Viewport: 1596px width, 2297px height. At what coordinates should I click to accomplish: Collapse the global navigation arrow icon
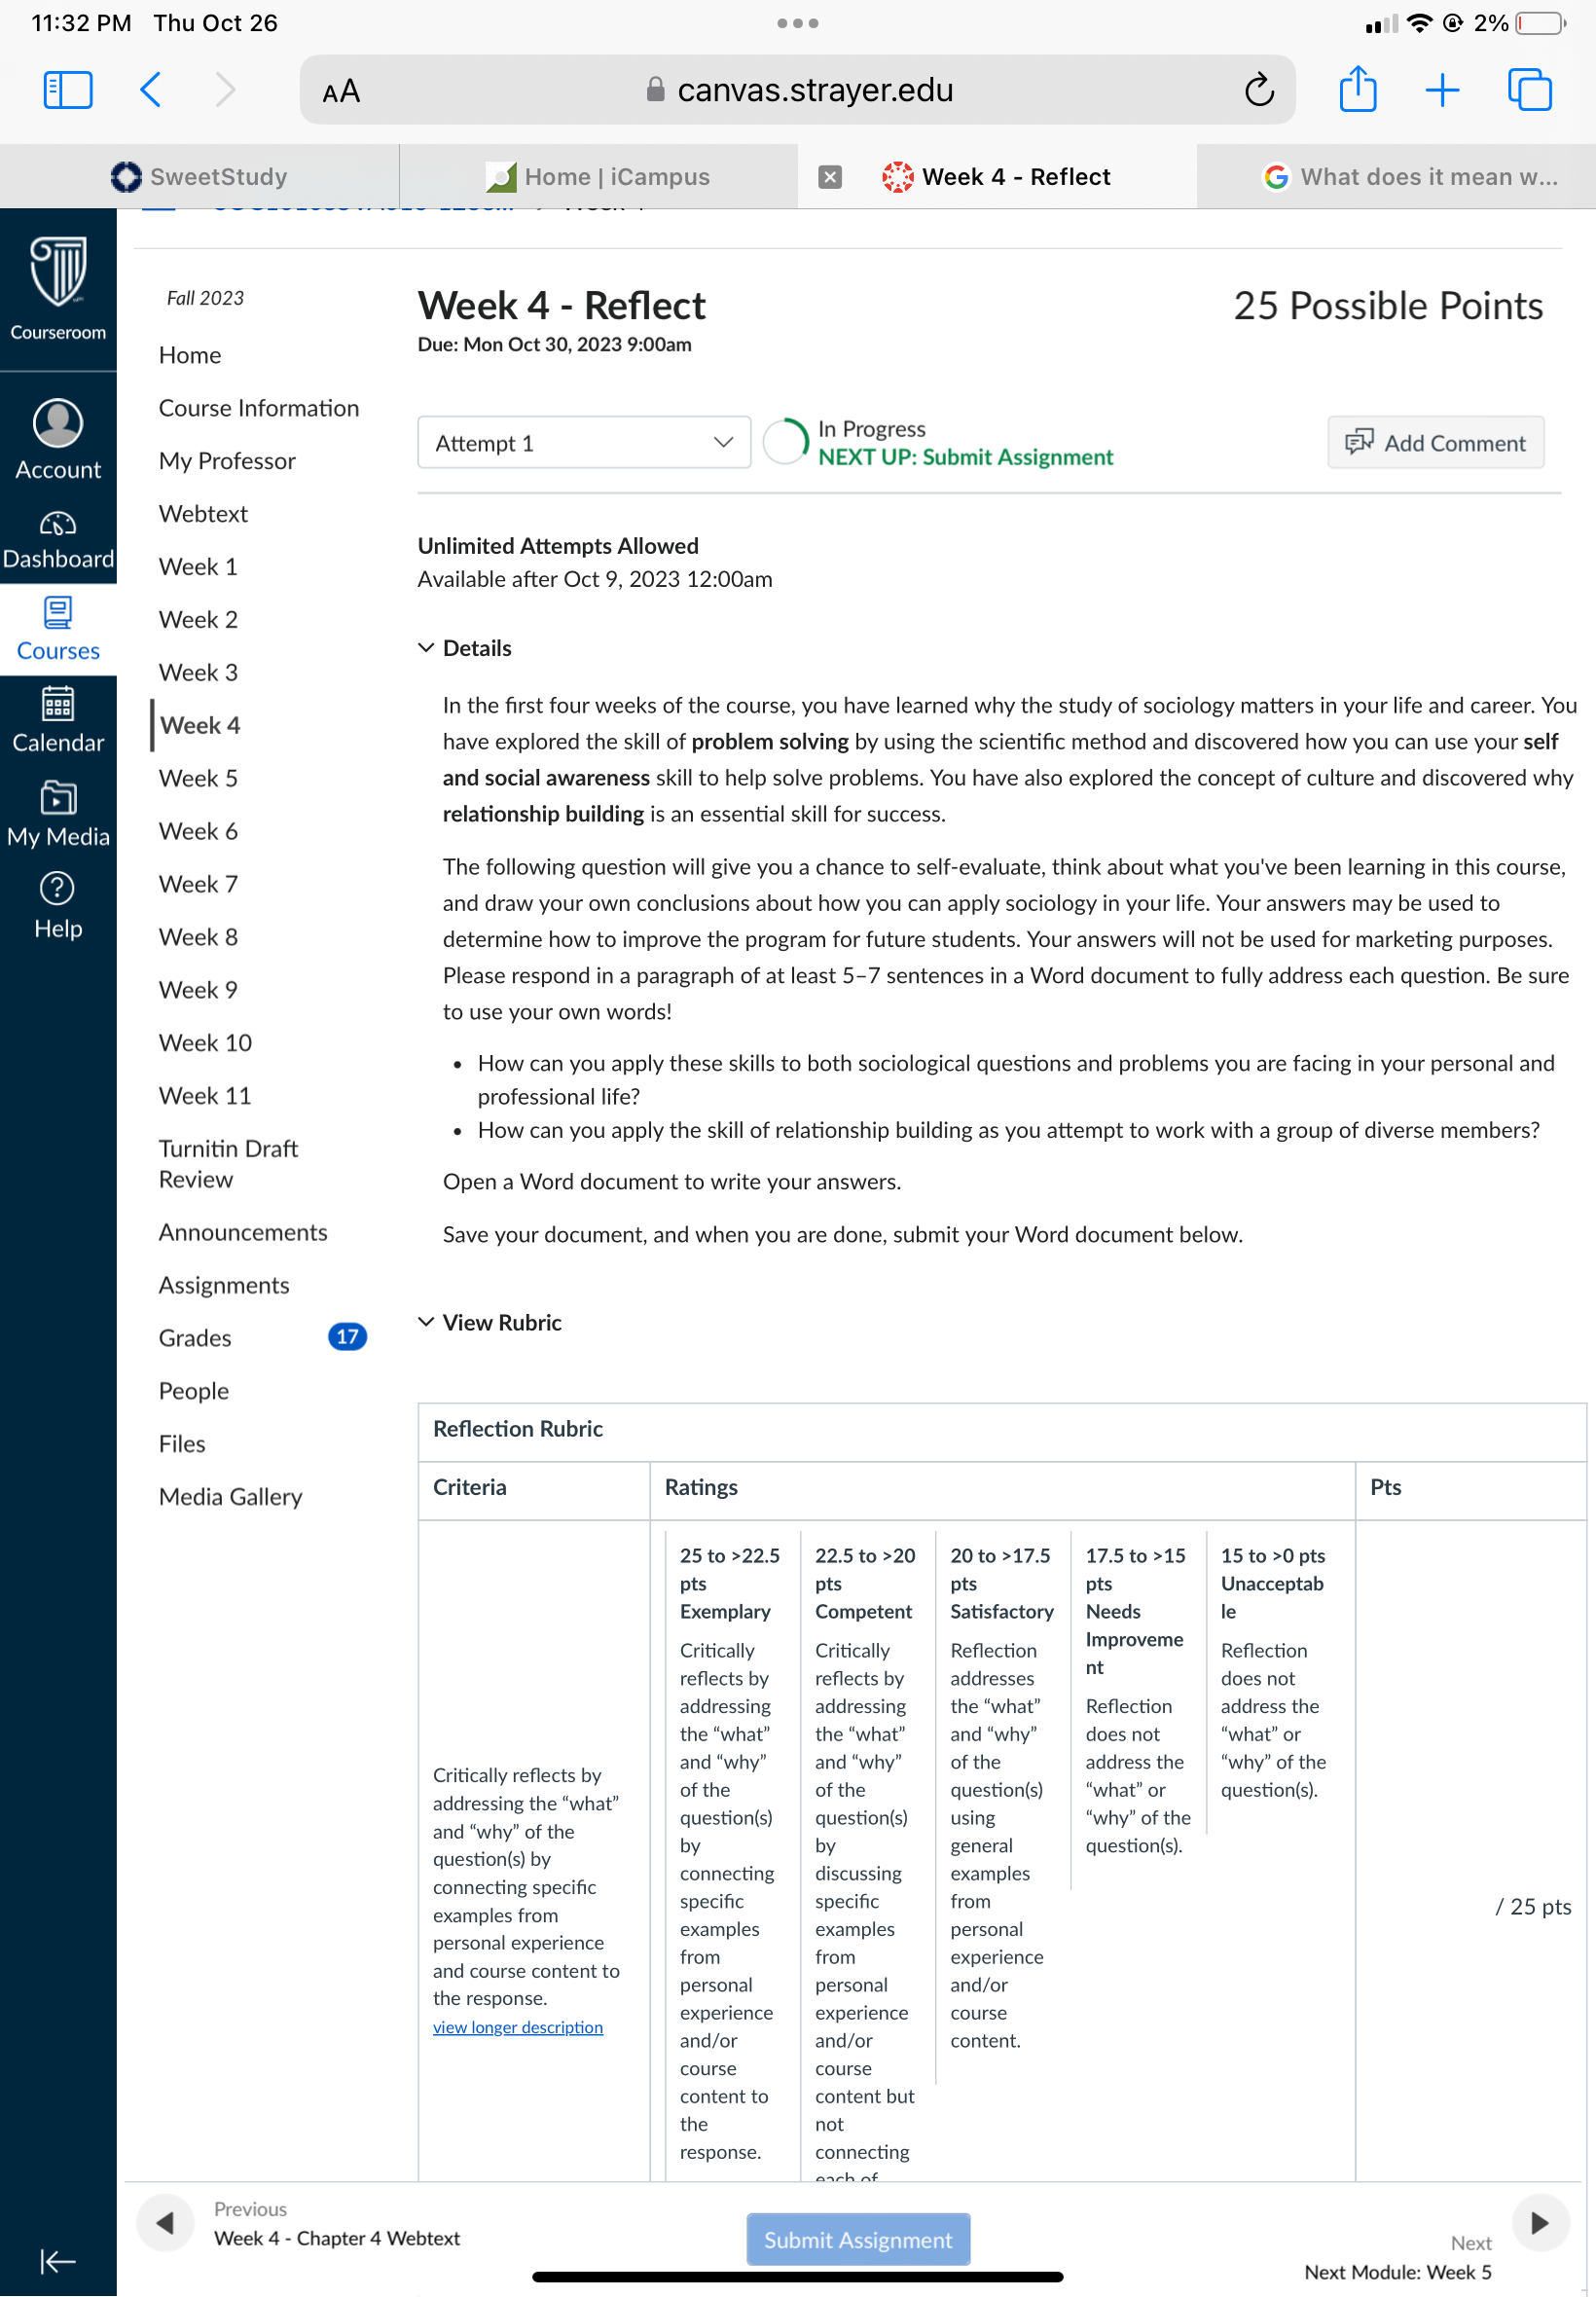(x=57, y=2260)
